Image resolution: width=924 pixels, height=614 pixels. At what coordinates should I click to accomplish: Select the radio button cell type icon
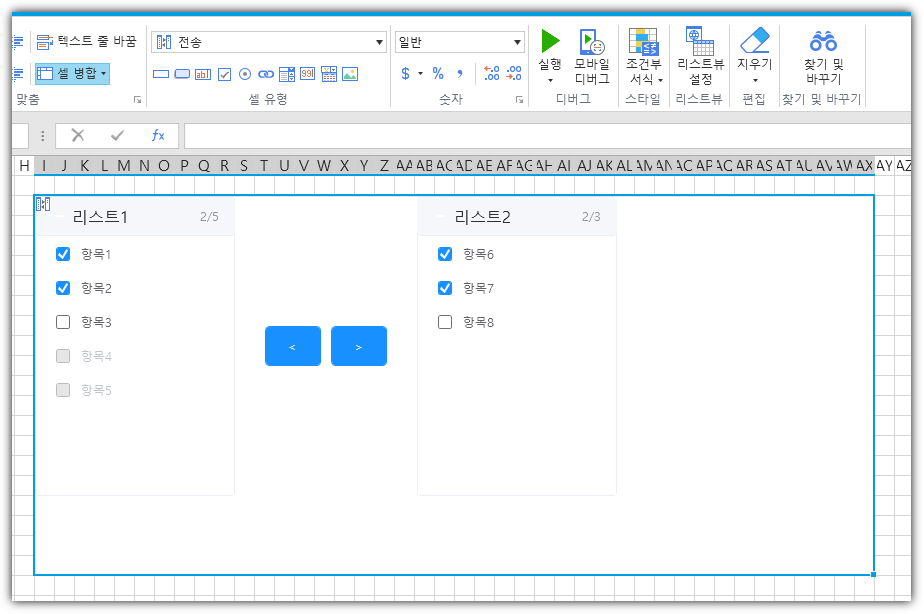tap(245, 74)
